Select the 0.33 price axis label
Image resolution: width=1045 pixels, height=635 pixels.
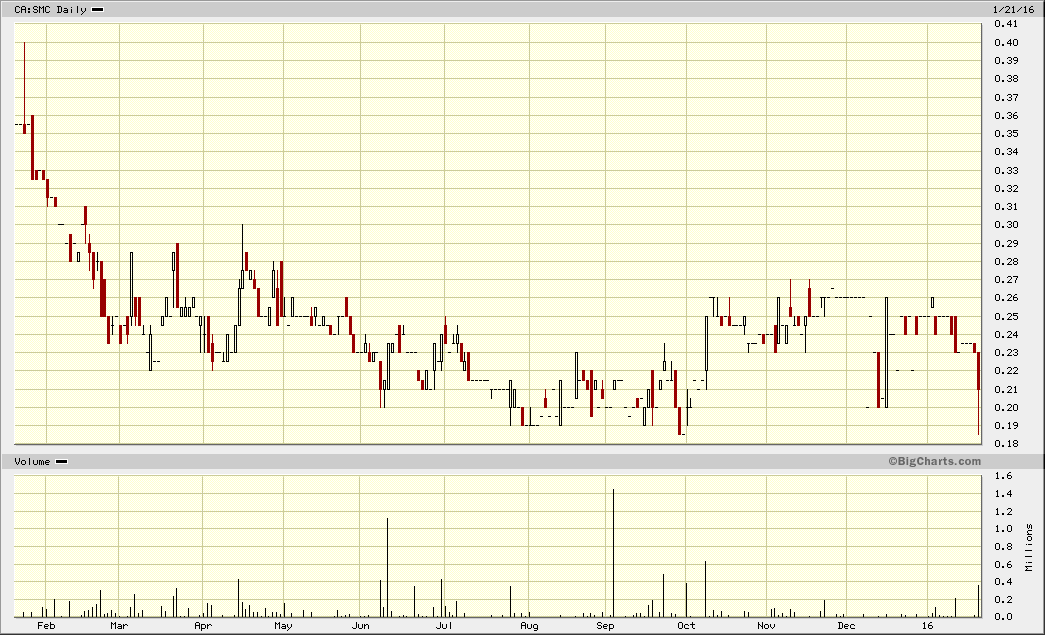click(x=1006, y=171)
